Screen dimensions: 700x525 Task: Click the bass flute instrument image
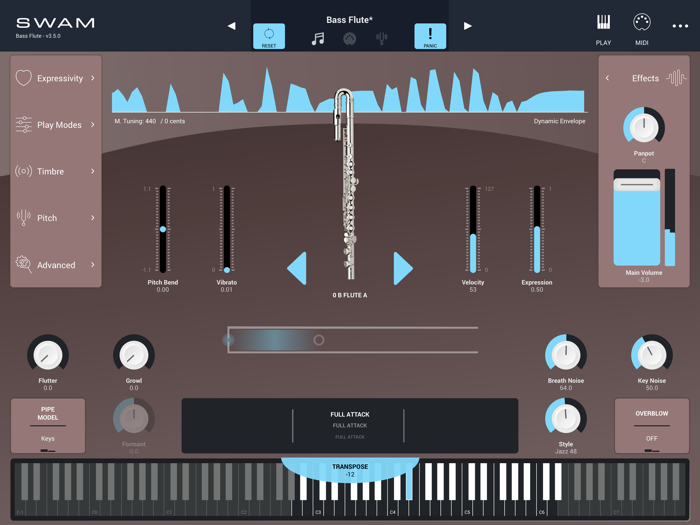[x=347, y=183]
